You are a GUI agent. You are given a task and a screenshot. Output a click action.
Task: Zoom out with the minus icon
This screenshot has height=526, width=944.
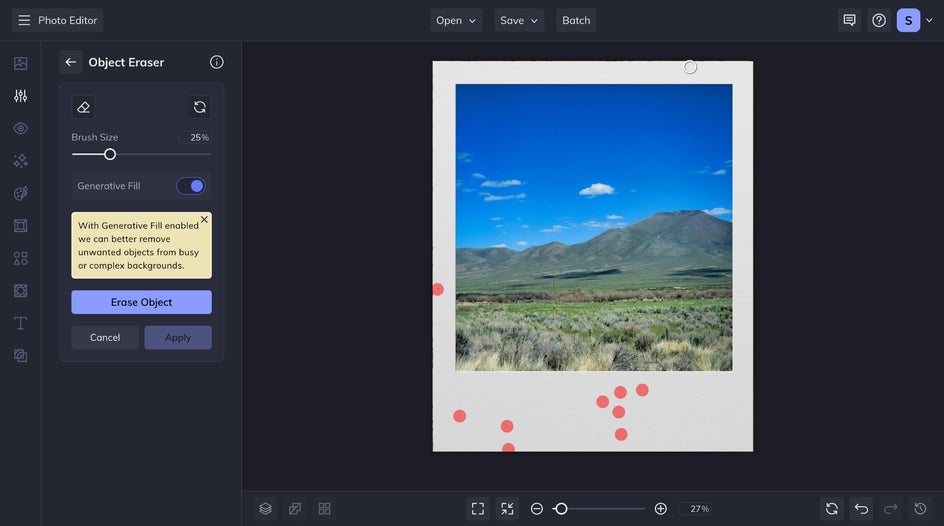click(x=536, y=509)
